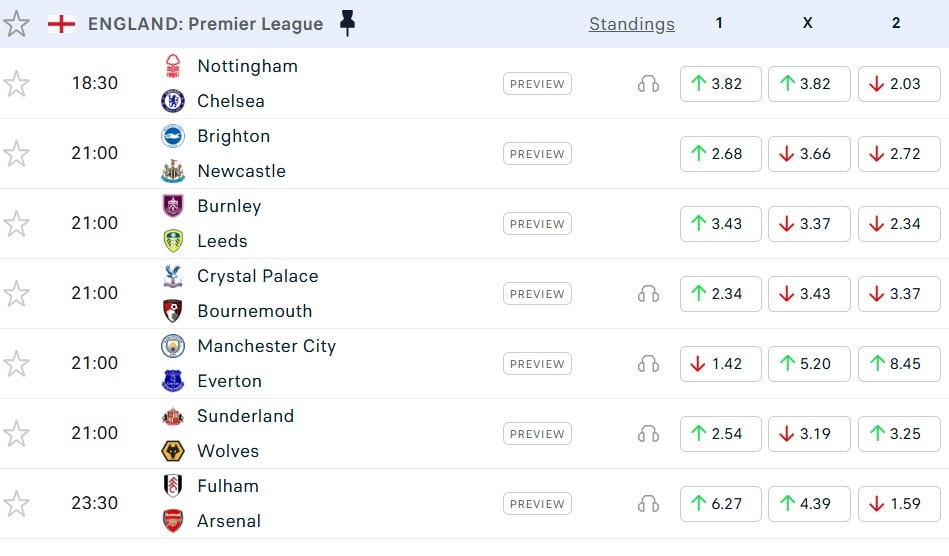949x556 pixels.
Task: Select home win odds 6.27 for Fulham
Action: pos(720,504)
